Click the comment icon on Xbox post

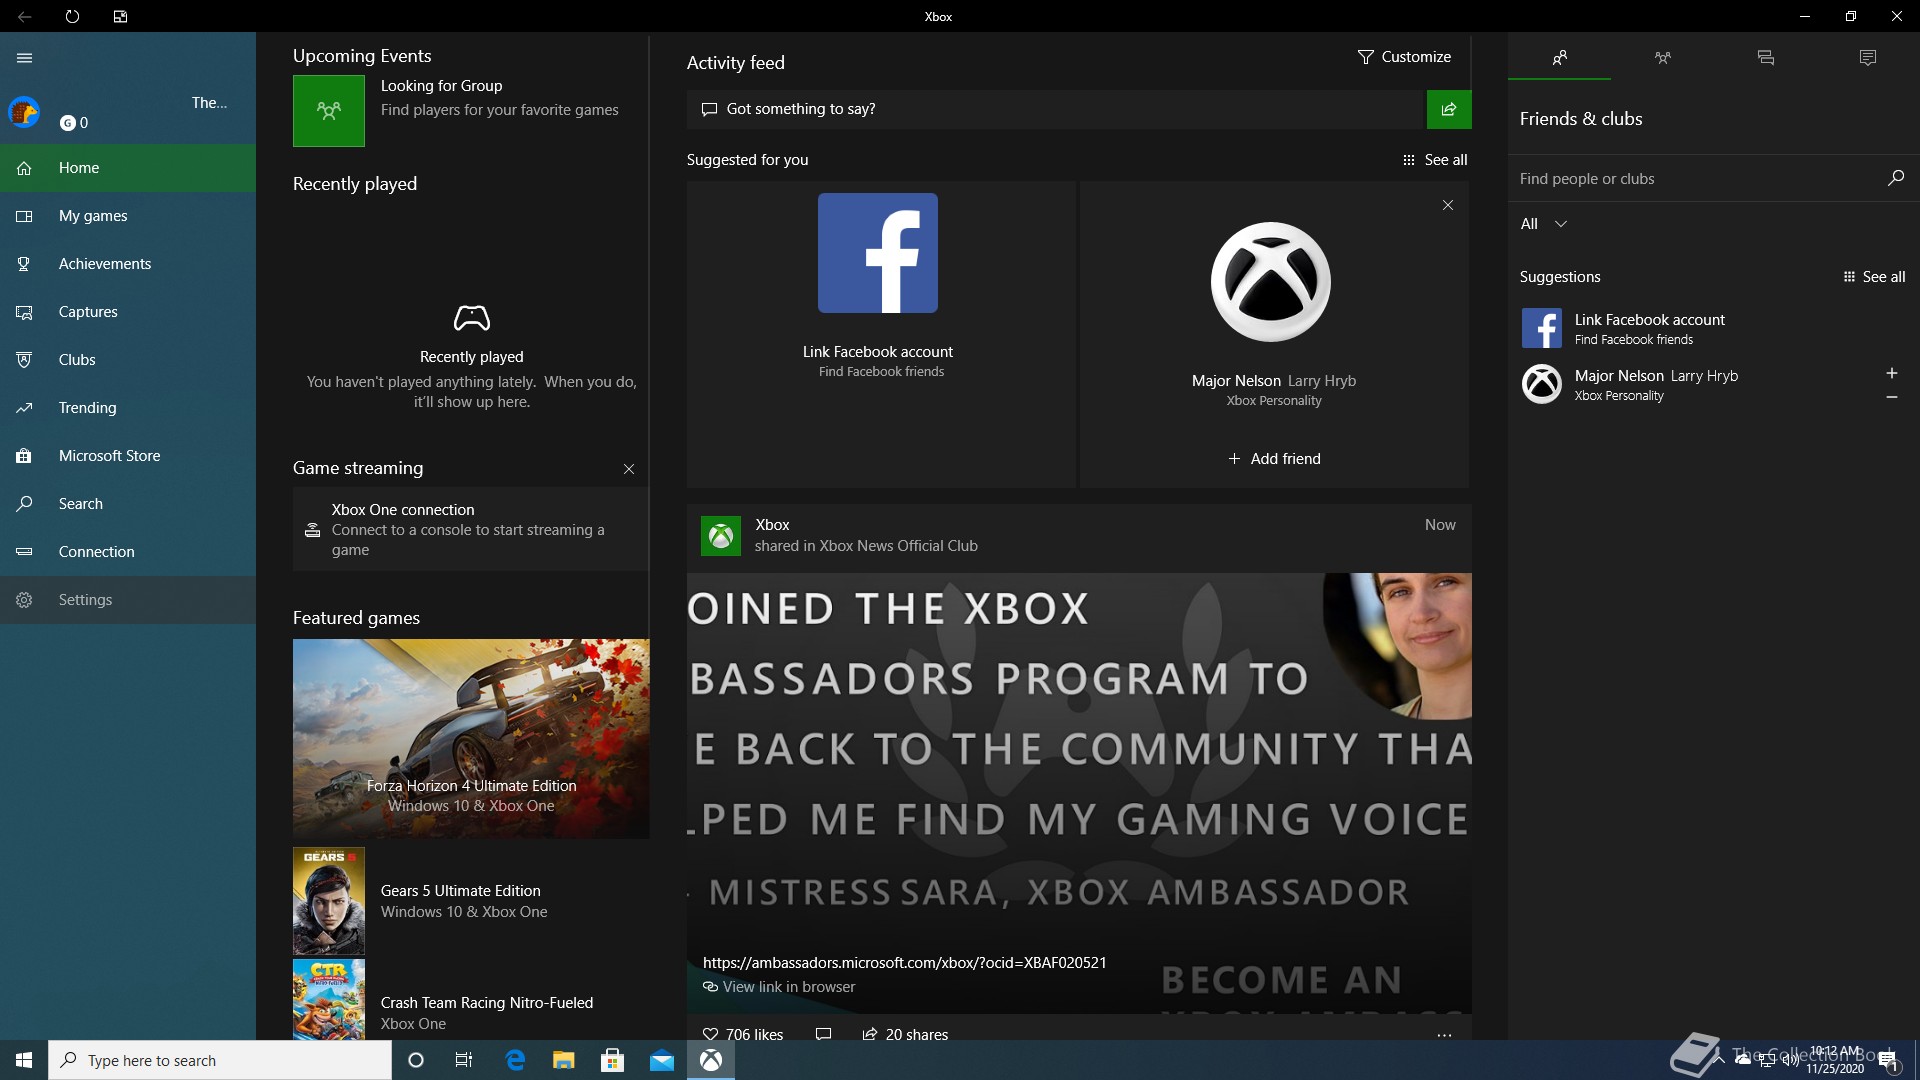point(824,1034)
